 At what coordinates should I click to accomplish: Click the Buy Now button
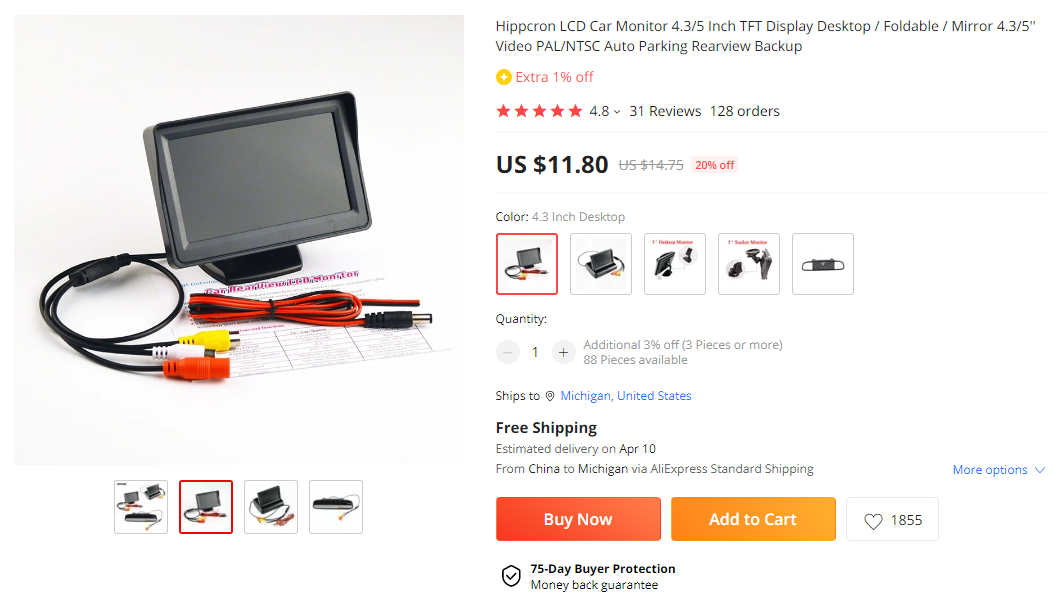(x=579, y=519)
